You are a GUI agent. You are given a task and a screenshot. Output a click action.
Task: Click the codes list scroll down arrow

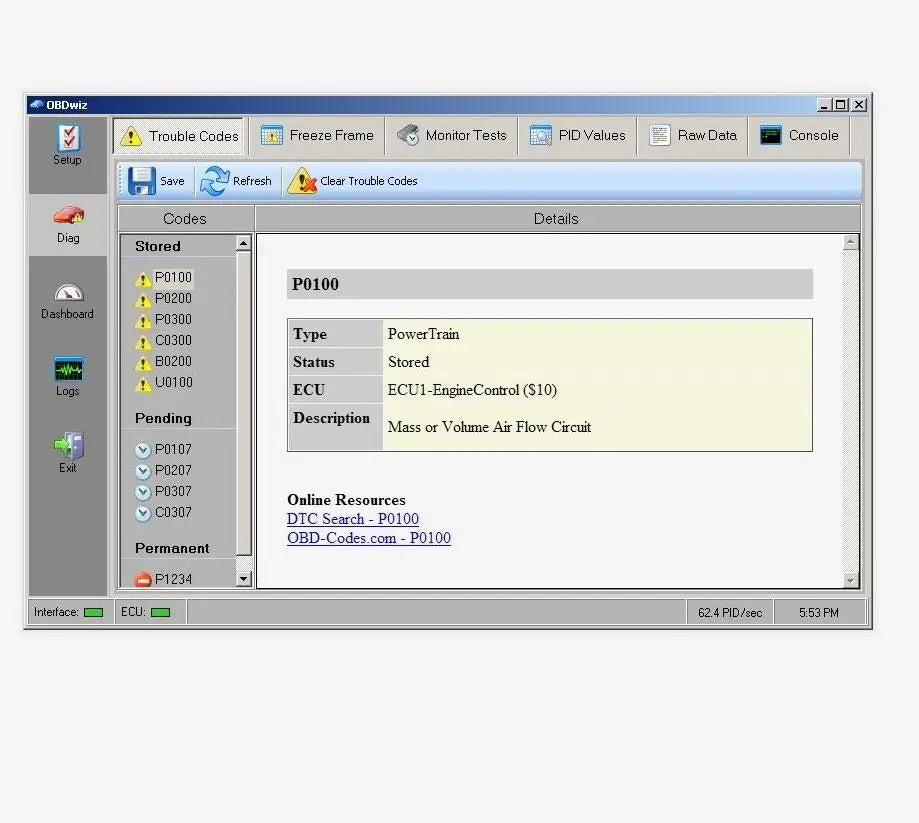tap(244, 579)
